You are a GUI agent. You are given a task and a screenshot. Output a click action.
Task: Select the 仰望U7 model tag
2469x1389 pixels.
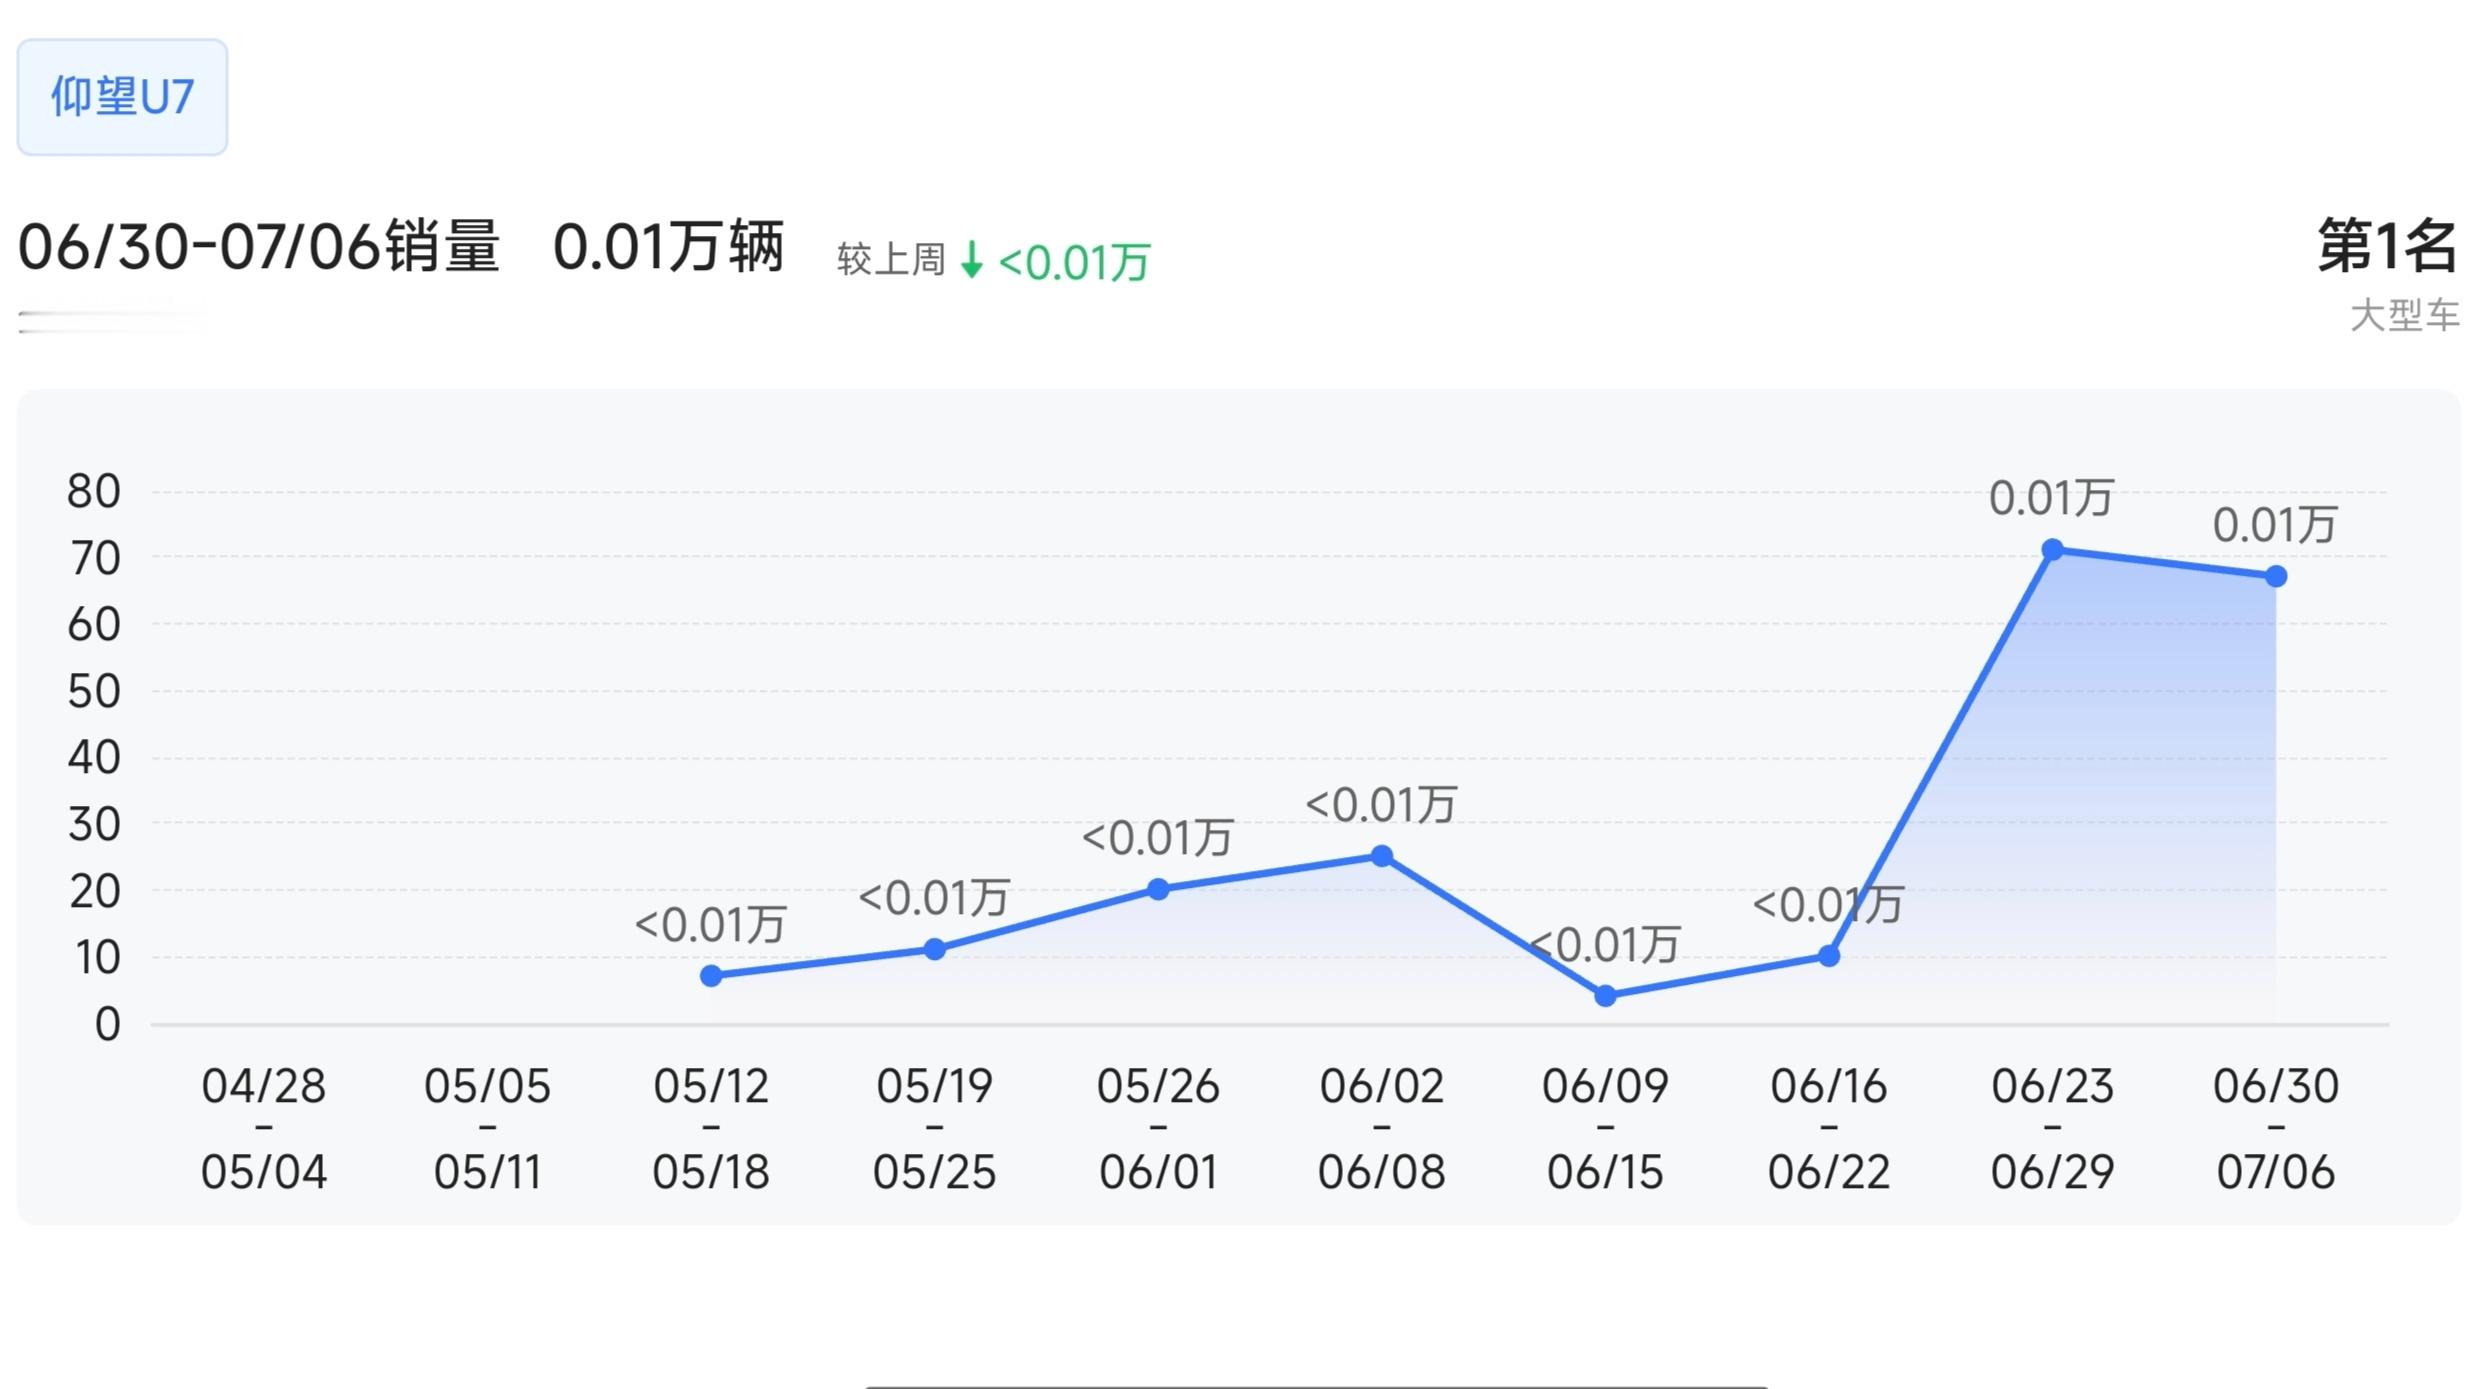pos(122,97)
